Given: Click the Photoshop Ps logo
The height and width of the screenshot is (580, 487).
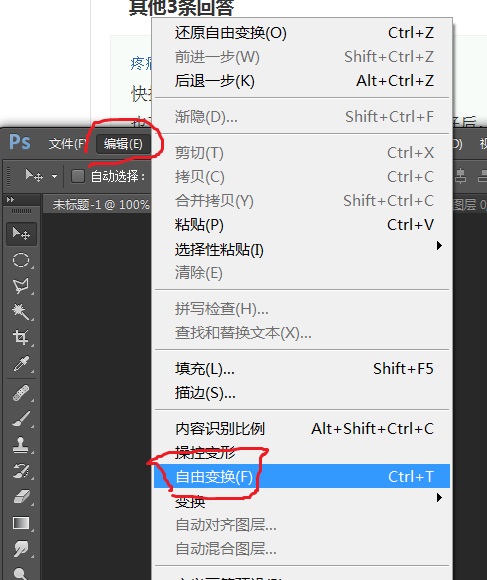Looking at the screenshot, I should [20, 142].
